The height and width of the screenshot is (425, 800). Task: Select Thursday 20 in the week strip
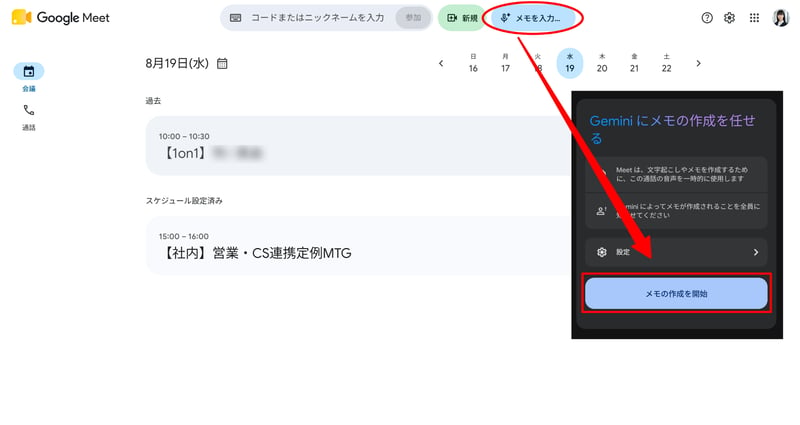click(x=602, y=63)
